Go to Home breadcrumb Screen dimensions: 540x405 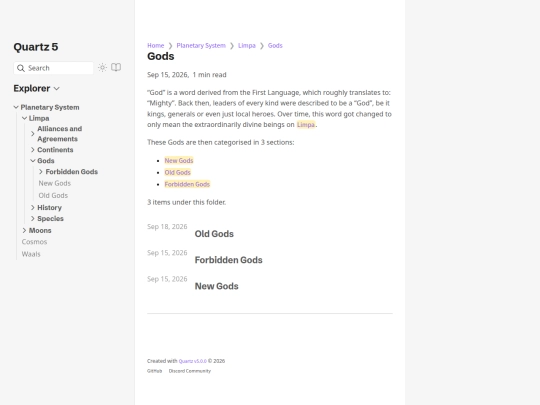[x=156, y=45]
